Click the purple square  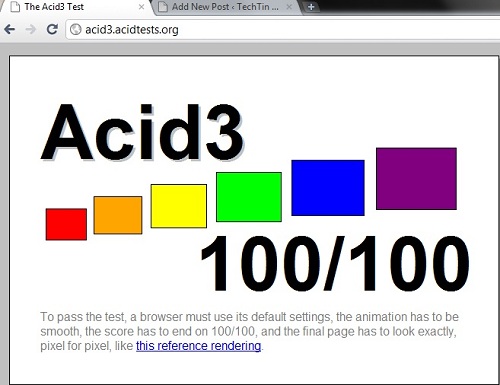tap(416, 179)
